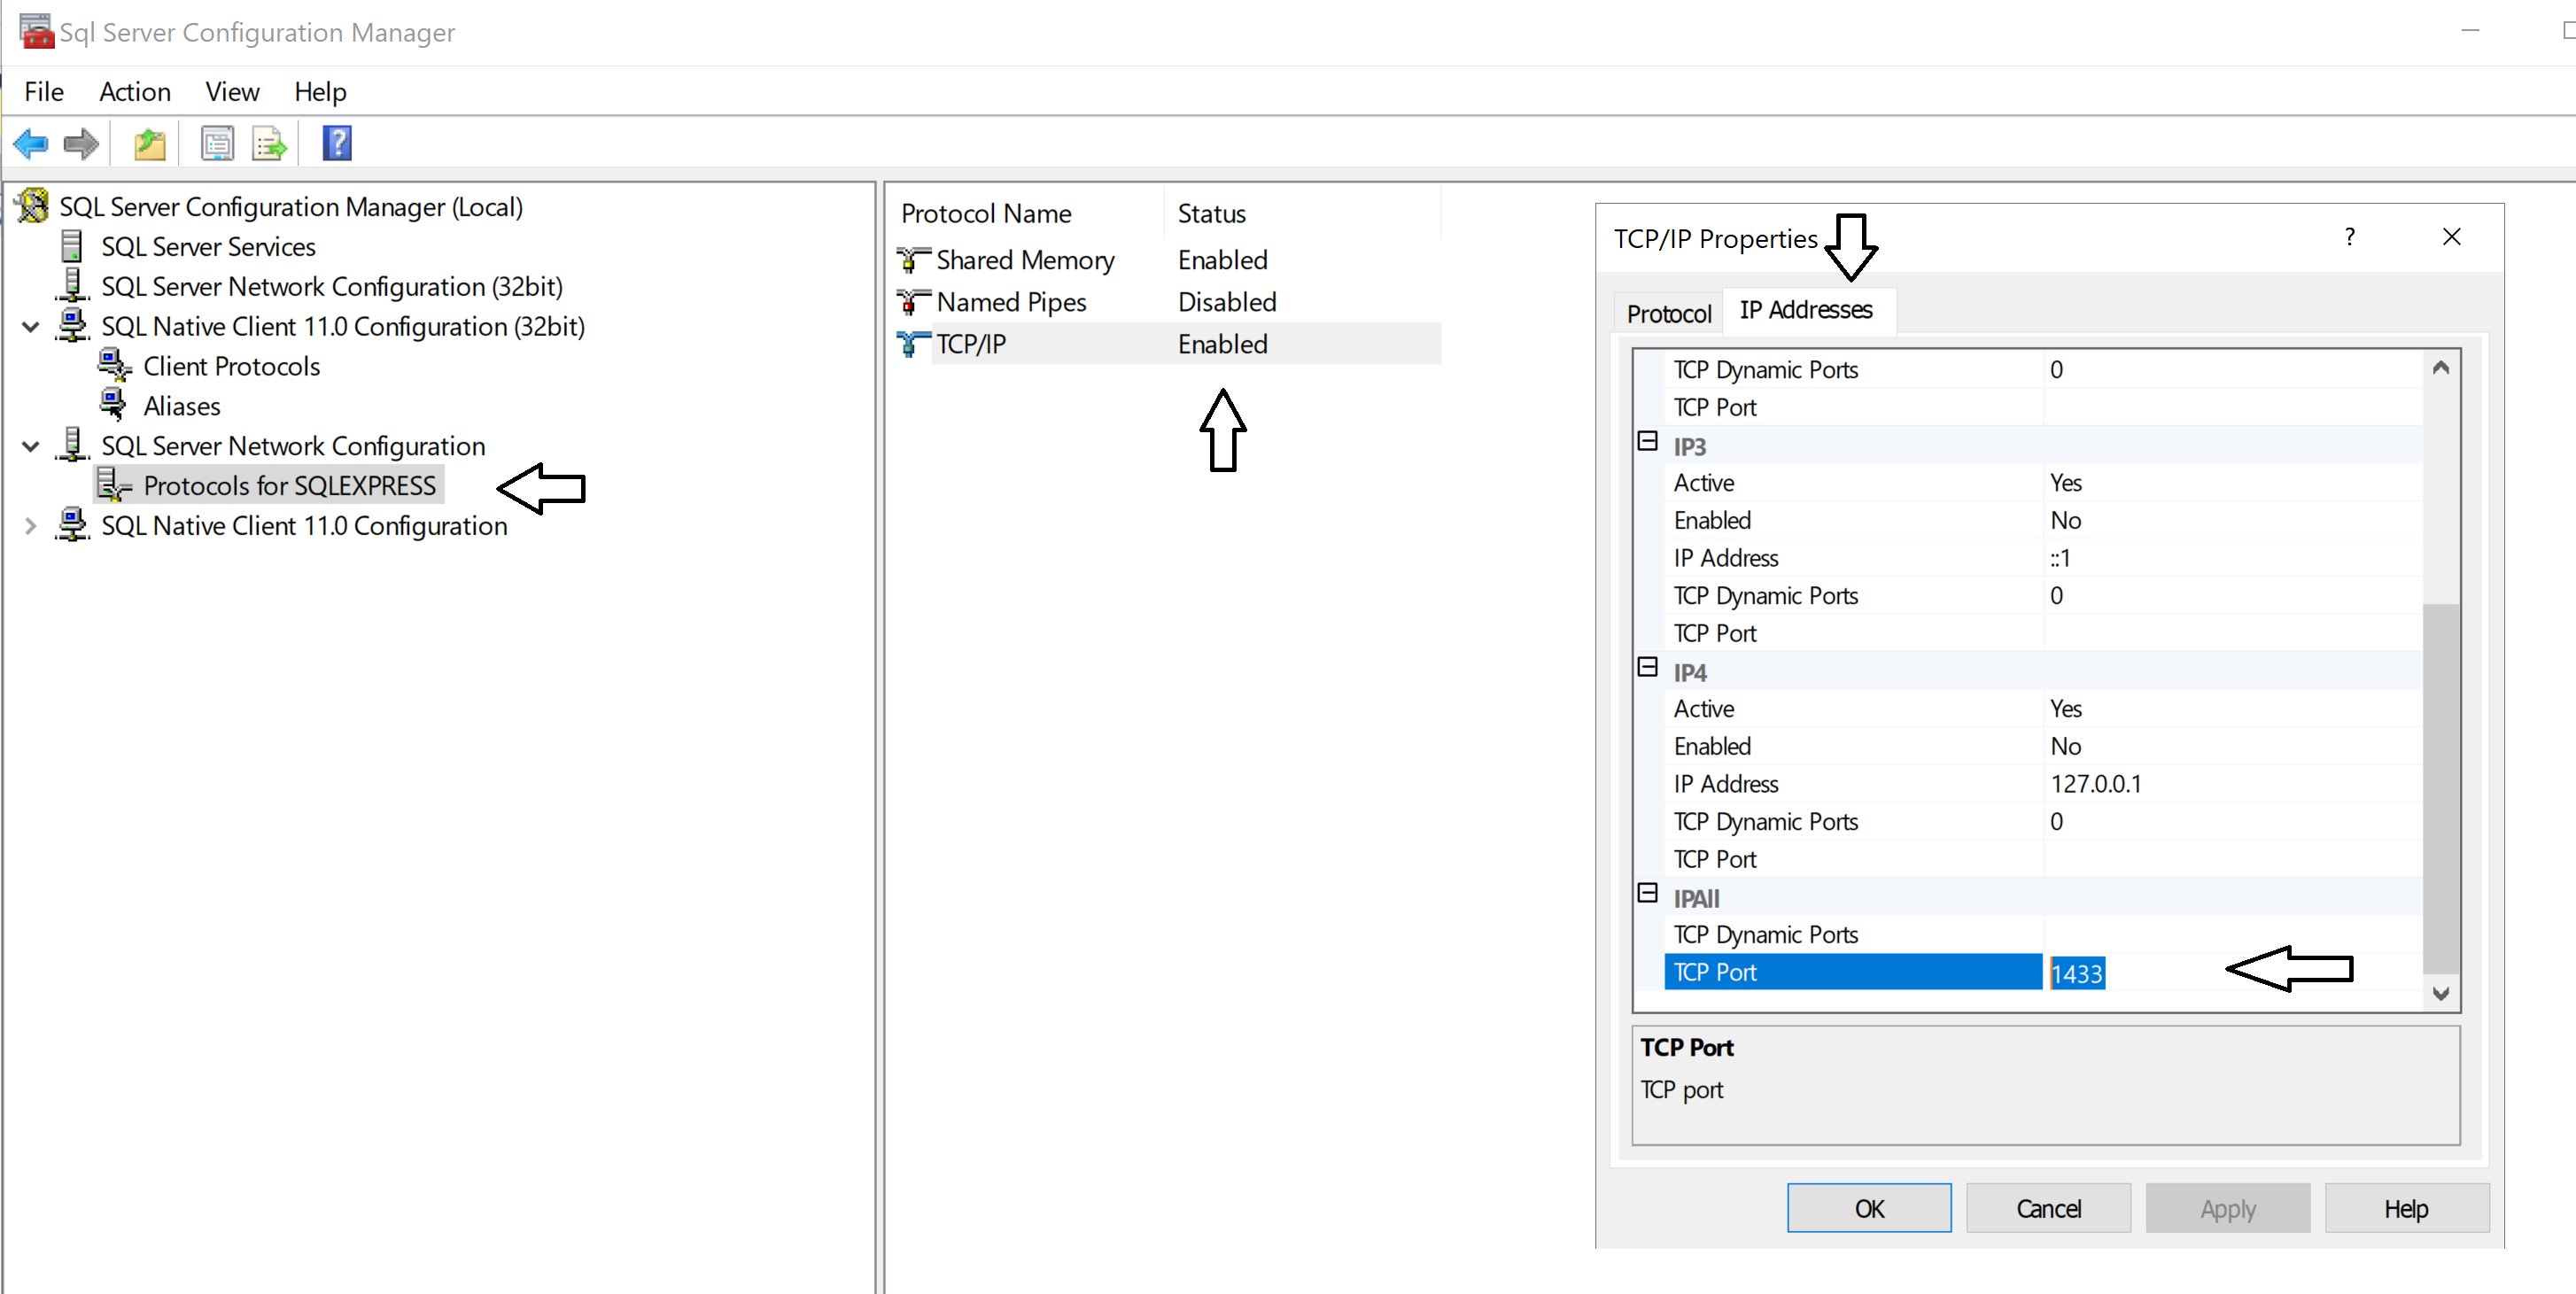Collapse the IPAll property group
This screenshot has width=2576, height=1294.
click(1647, 893)
